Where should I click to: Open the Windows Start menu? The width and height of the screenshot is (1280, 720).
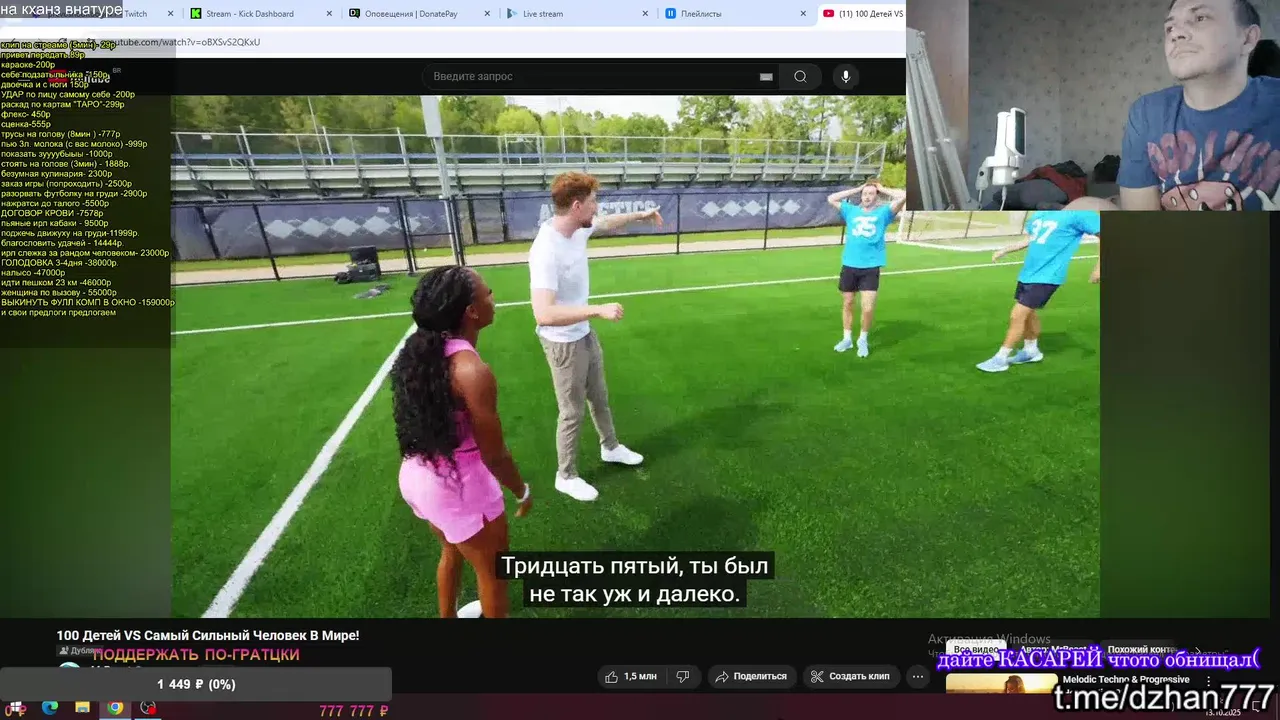16,708
